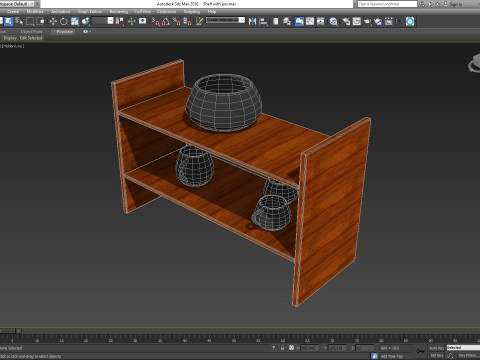Viewport: 480px width, 360px height.
Task: Select the Select and Rotate tool
Action: [64, 21]
